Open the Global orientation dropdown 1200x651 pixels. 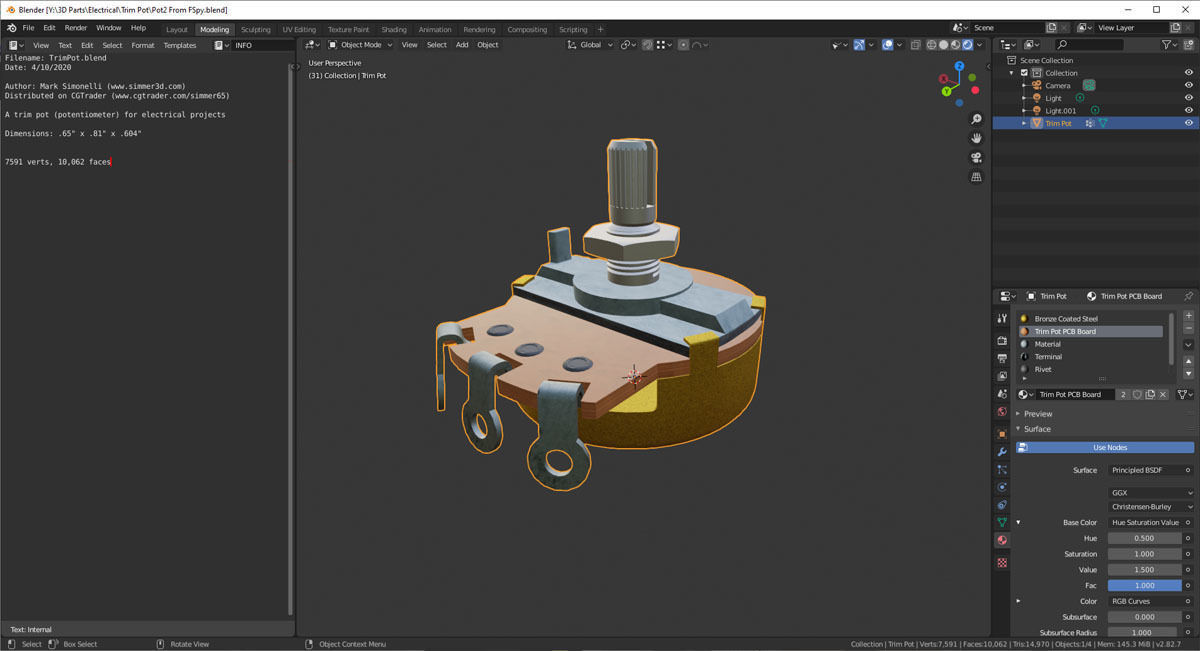click(589, 45)
